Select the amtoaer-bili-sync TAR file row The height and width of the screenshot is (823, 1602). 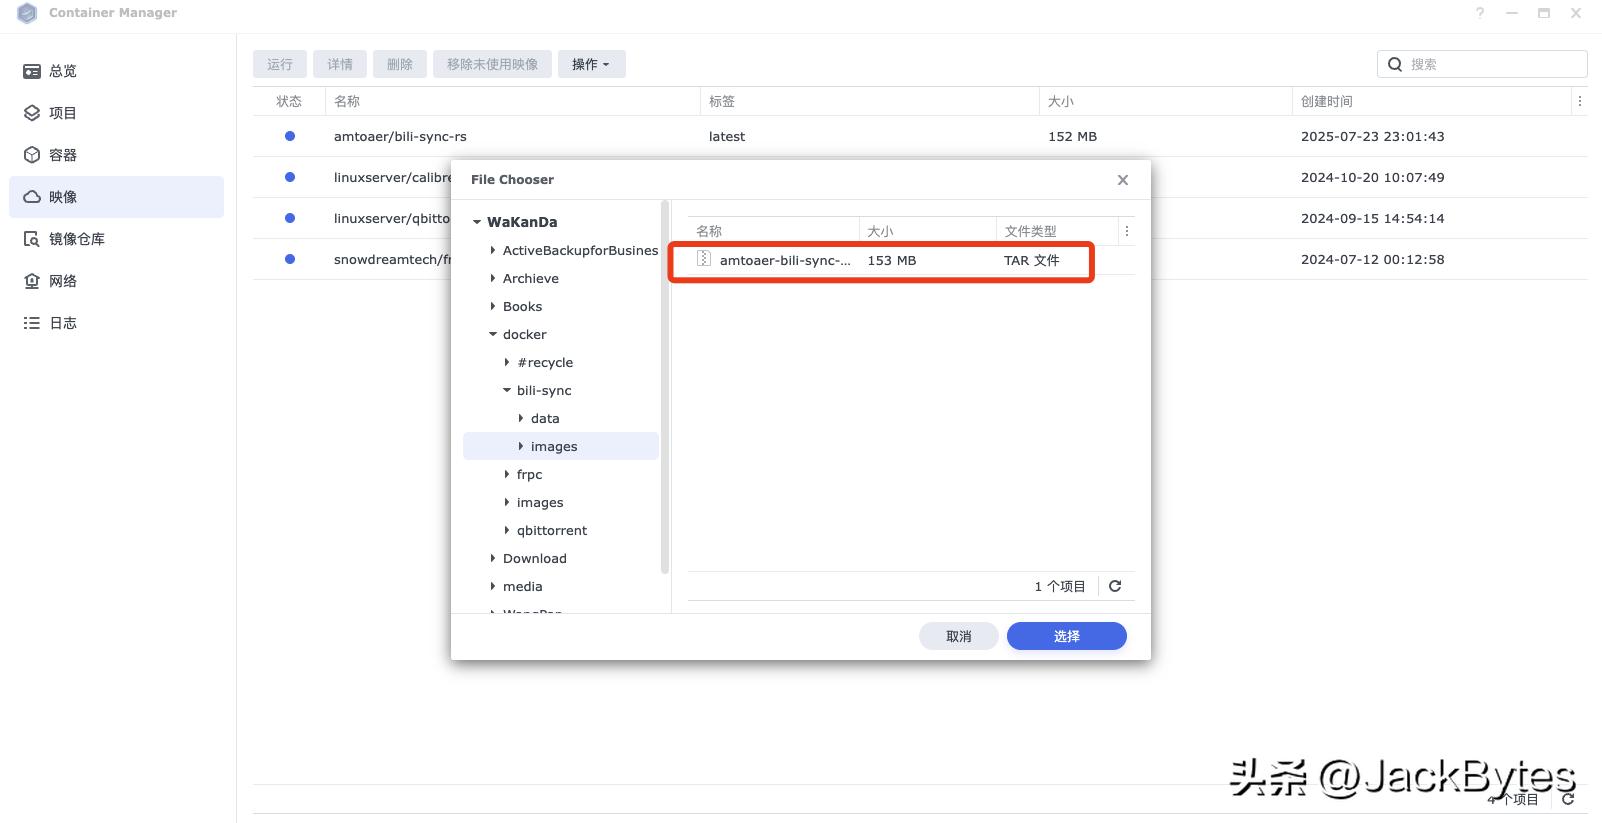[x=911, y=260]
